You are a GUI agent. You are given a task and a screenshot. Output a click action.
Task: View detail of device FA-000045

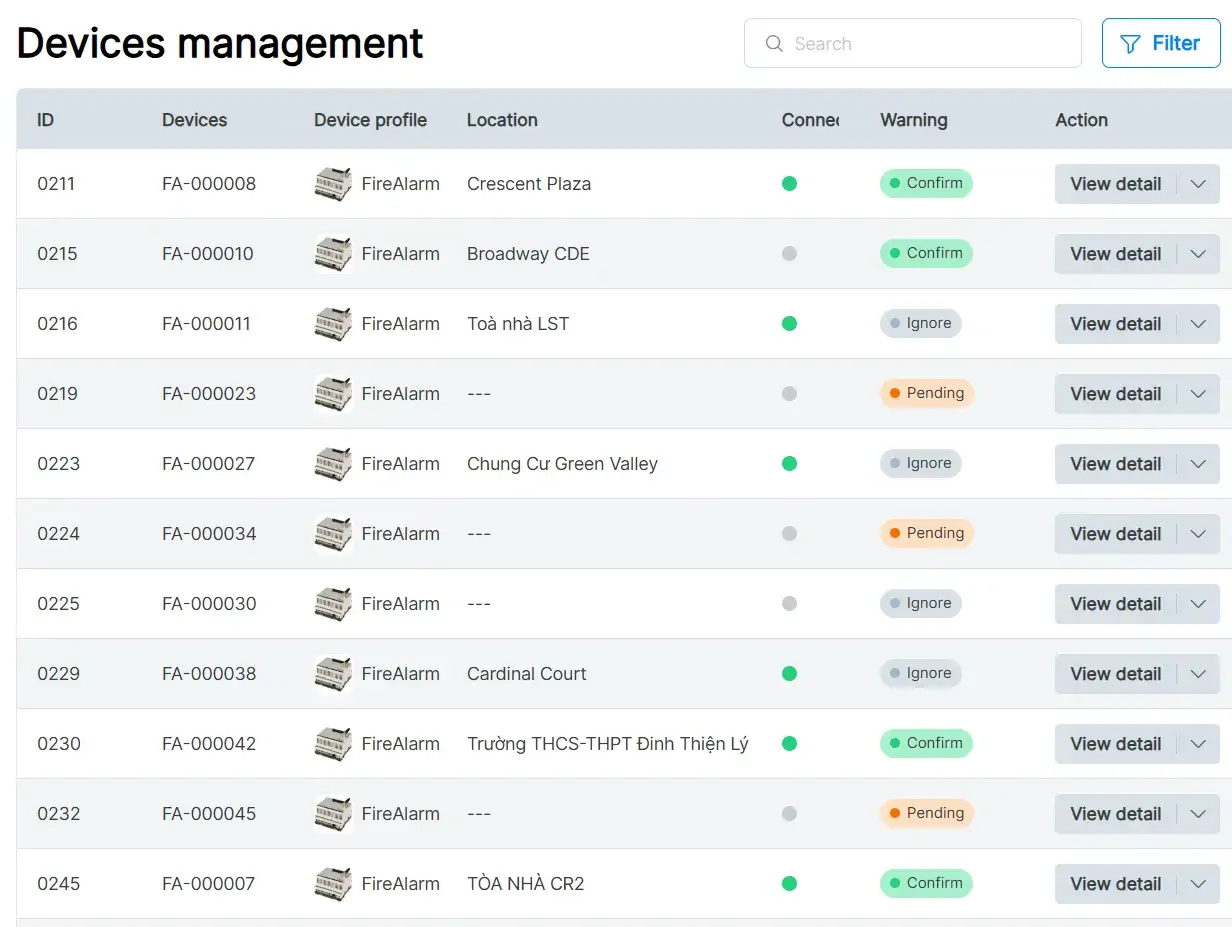1116,814
